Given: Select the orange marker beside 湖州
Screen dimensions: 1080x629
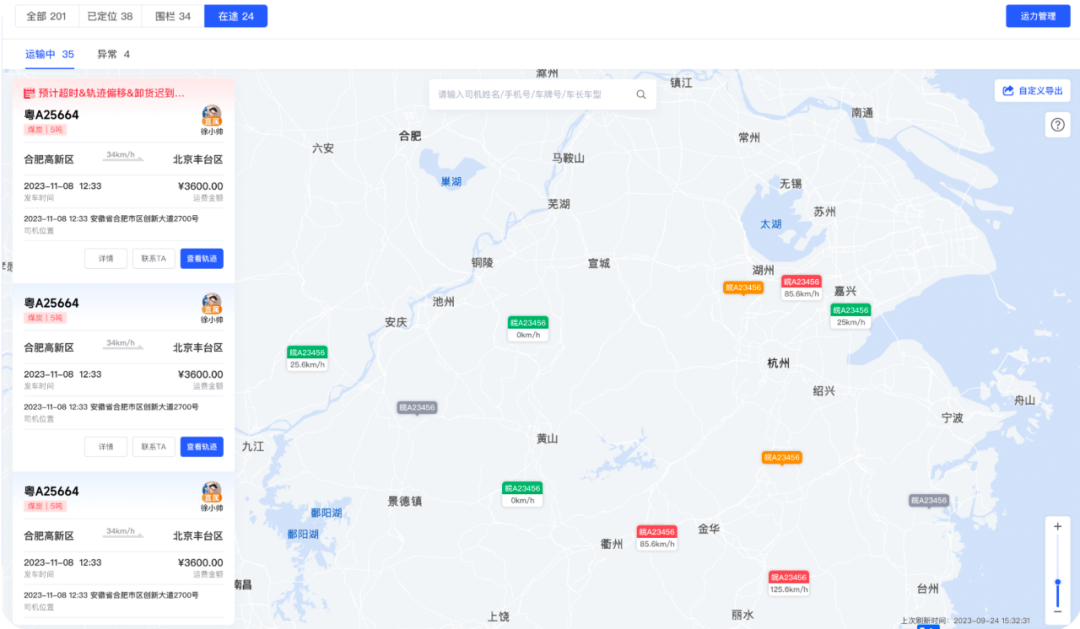Looking at the screenshot, I should [742, 288].
